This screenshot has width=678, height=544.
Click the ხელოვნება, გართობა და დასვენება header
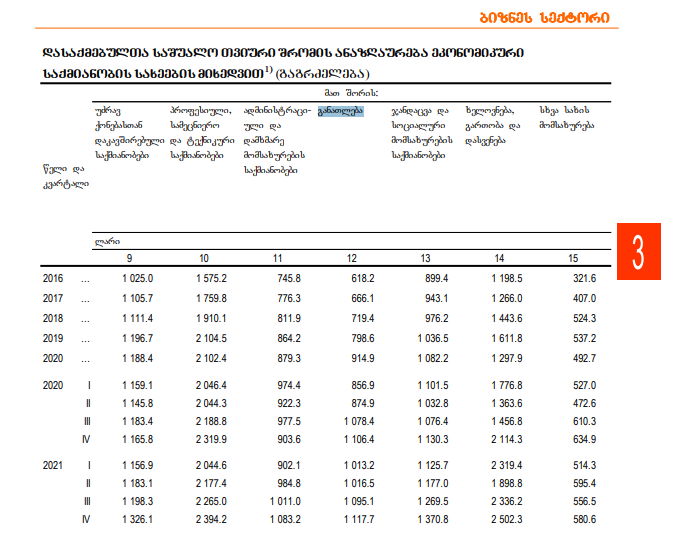(x=494, y=125)
